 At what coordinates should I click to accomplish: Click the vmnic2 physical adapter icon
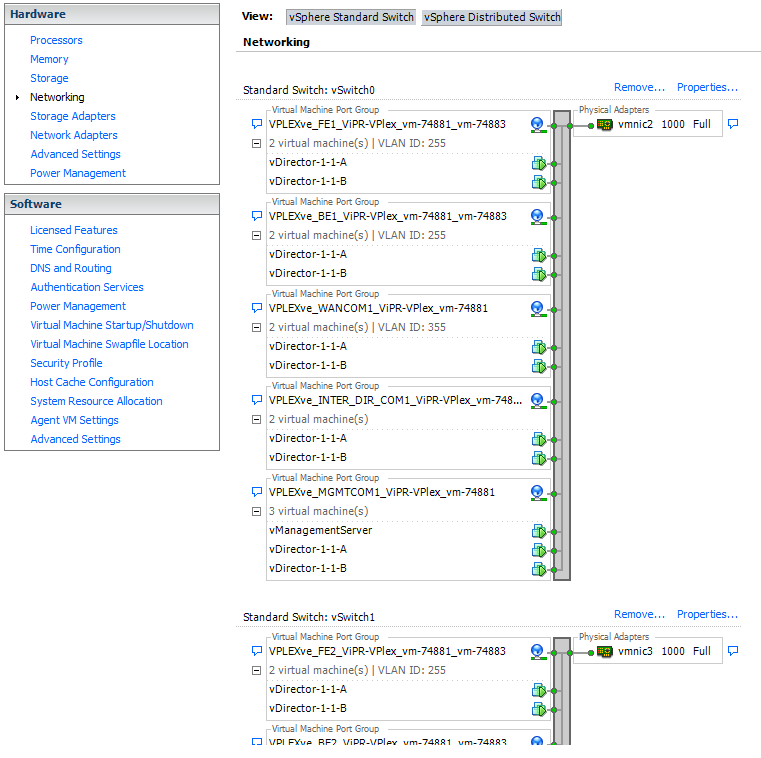coord(604,125)
